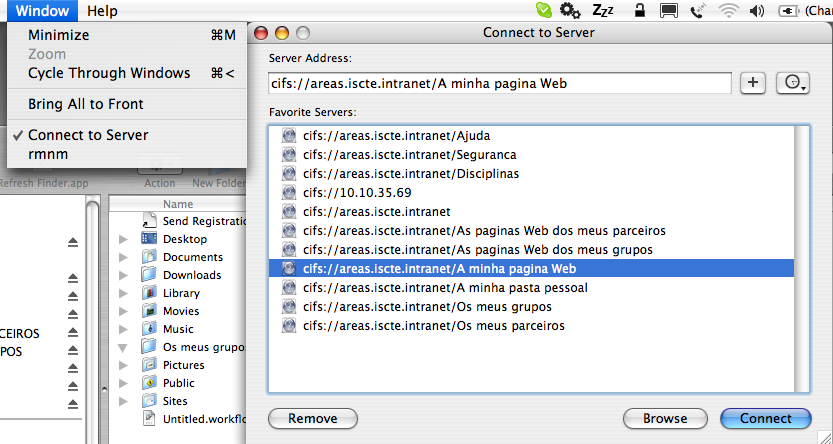Collapse the Os meus grupos folder

click(x=123, y=348)
